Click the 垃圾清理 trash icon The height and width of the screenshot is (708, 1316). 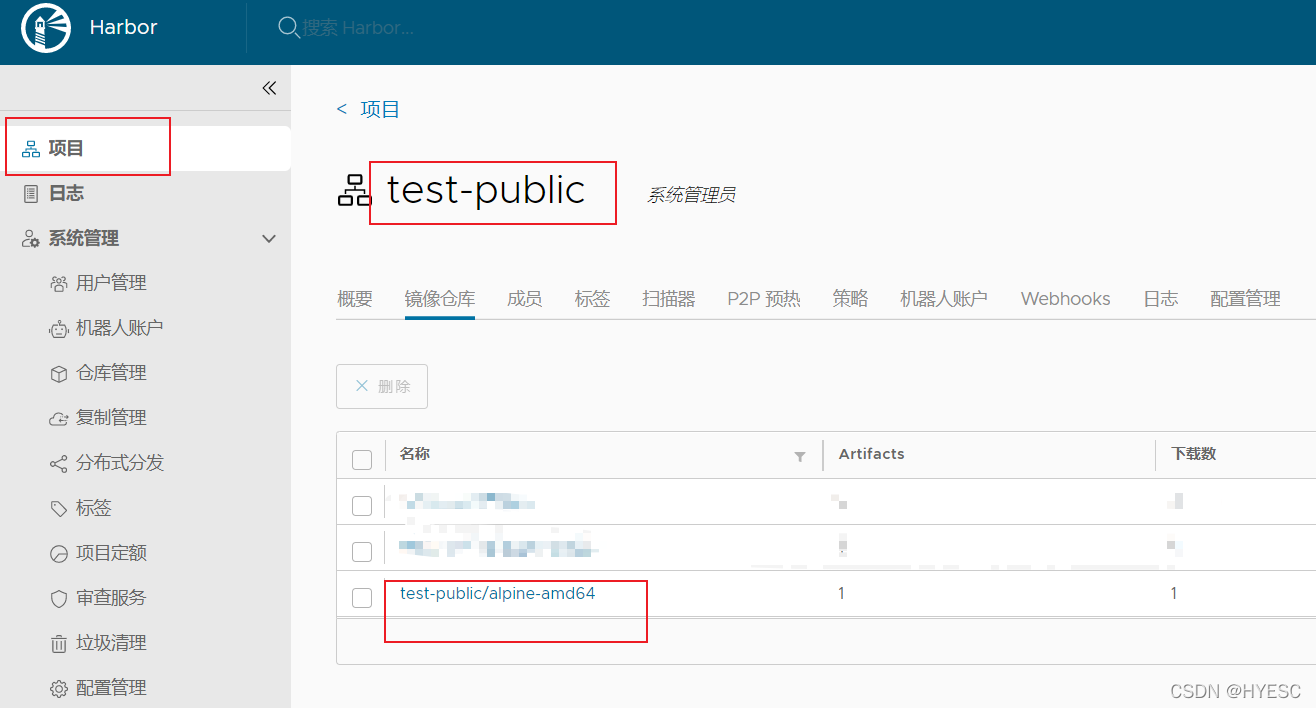pyautogui.click(x=58, y=644)
